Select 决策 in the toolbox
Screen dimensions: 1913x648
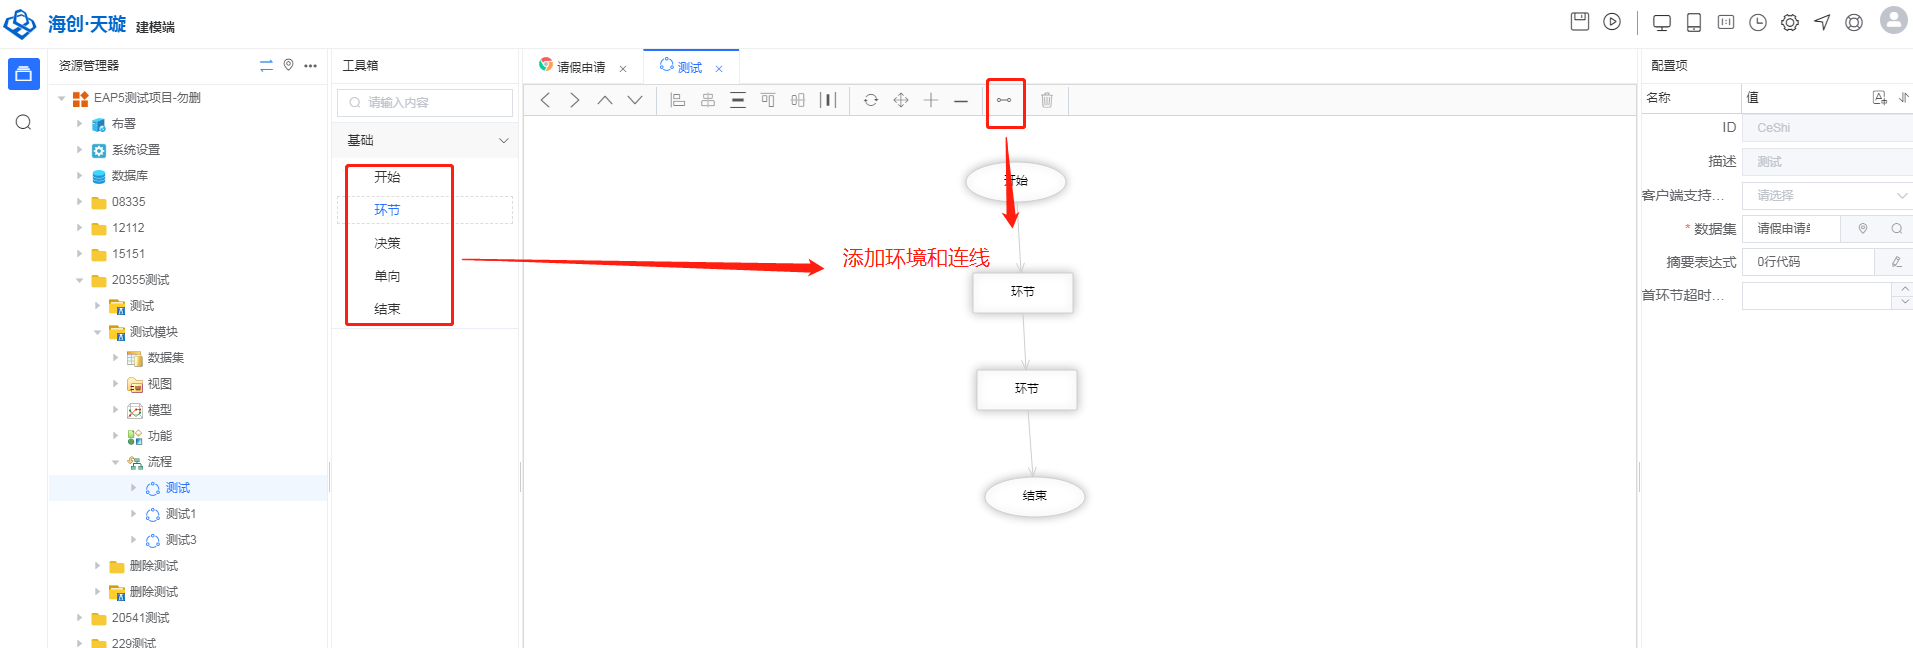pos(387,243)
